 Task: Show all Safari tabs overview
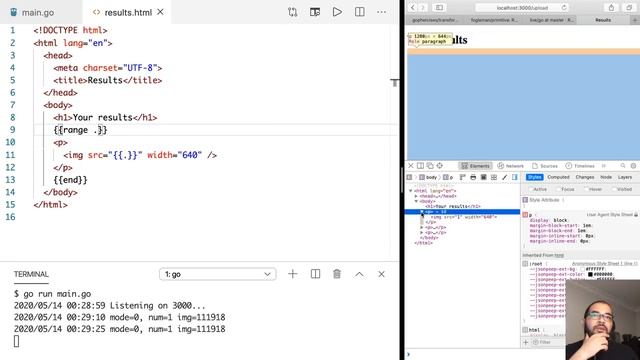(x=629, y=7)
